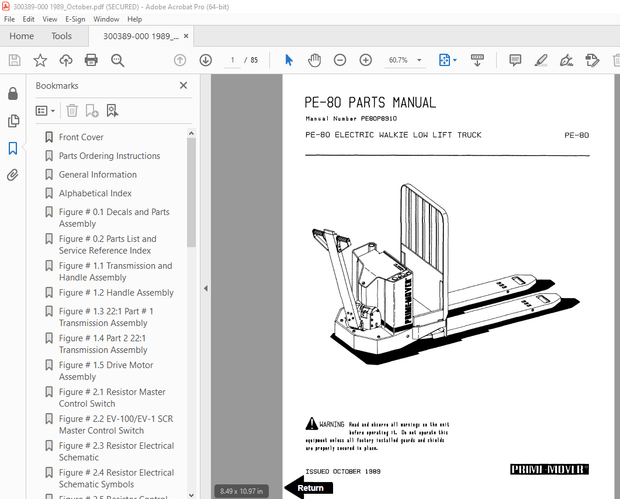Open Figure # 1.3 22:1 Part # 1 bookmark
620x499 pixels.
(106, 317)
